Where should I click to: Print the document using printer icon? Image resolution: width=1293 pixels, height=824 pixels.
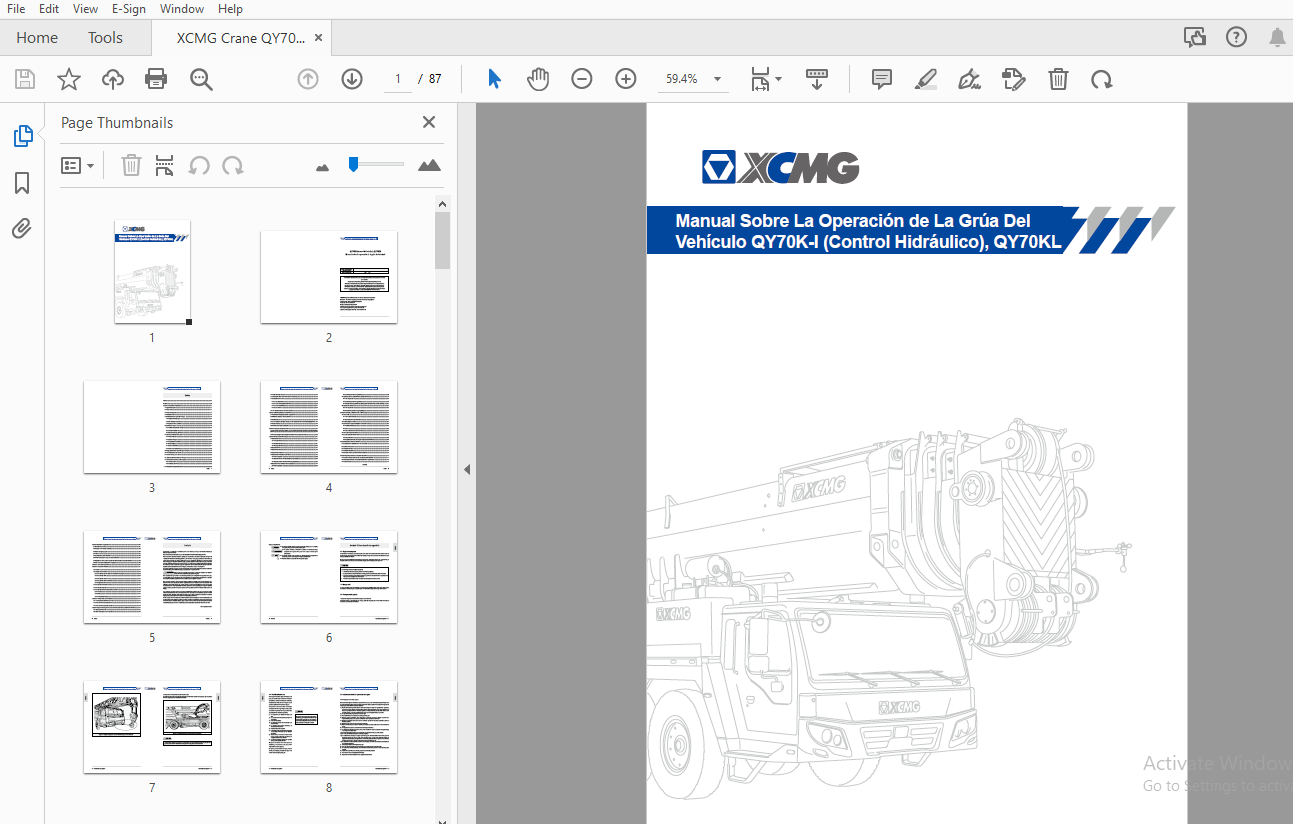[156, 79]
